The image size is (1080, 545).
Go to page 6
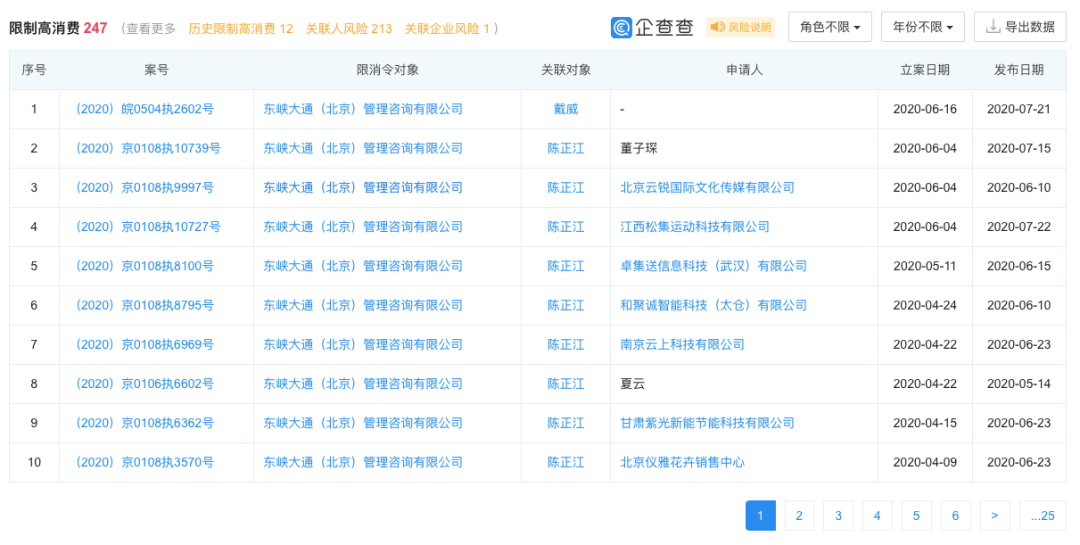pyautogui.click(x=955, y=515)
